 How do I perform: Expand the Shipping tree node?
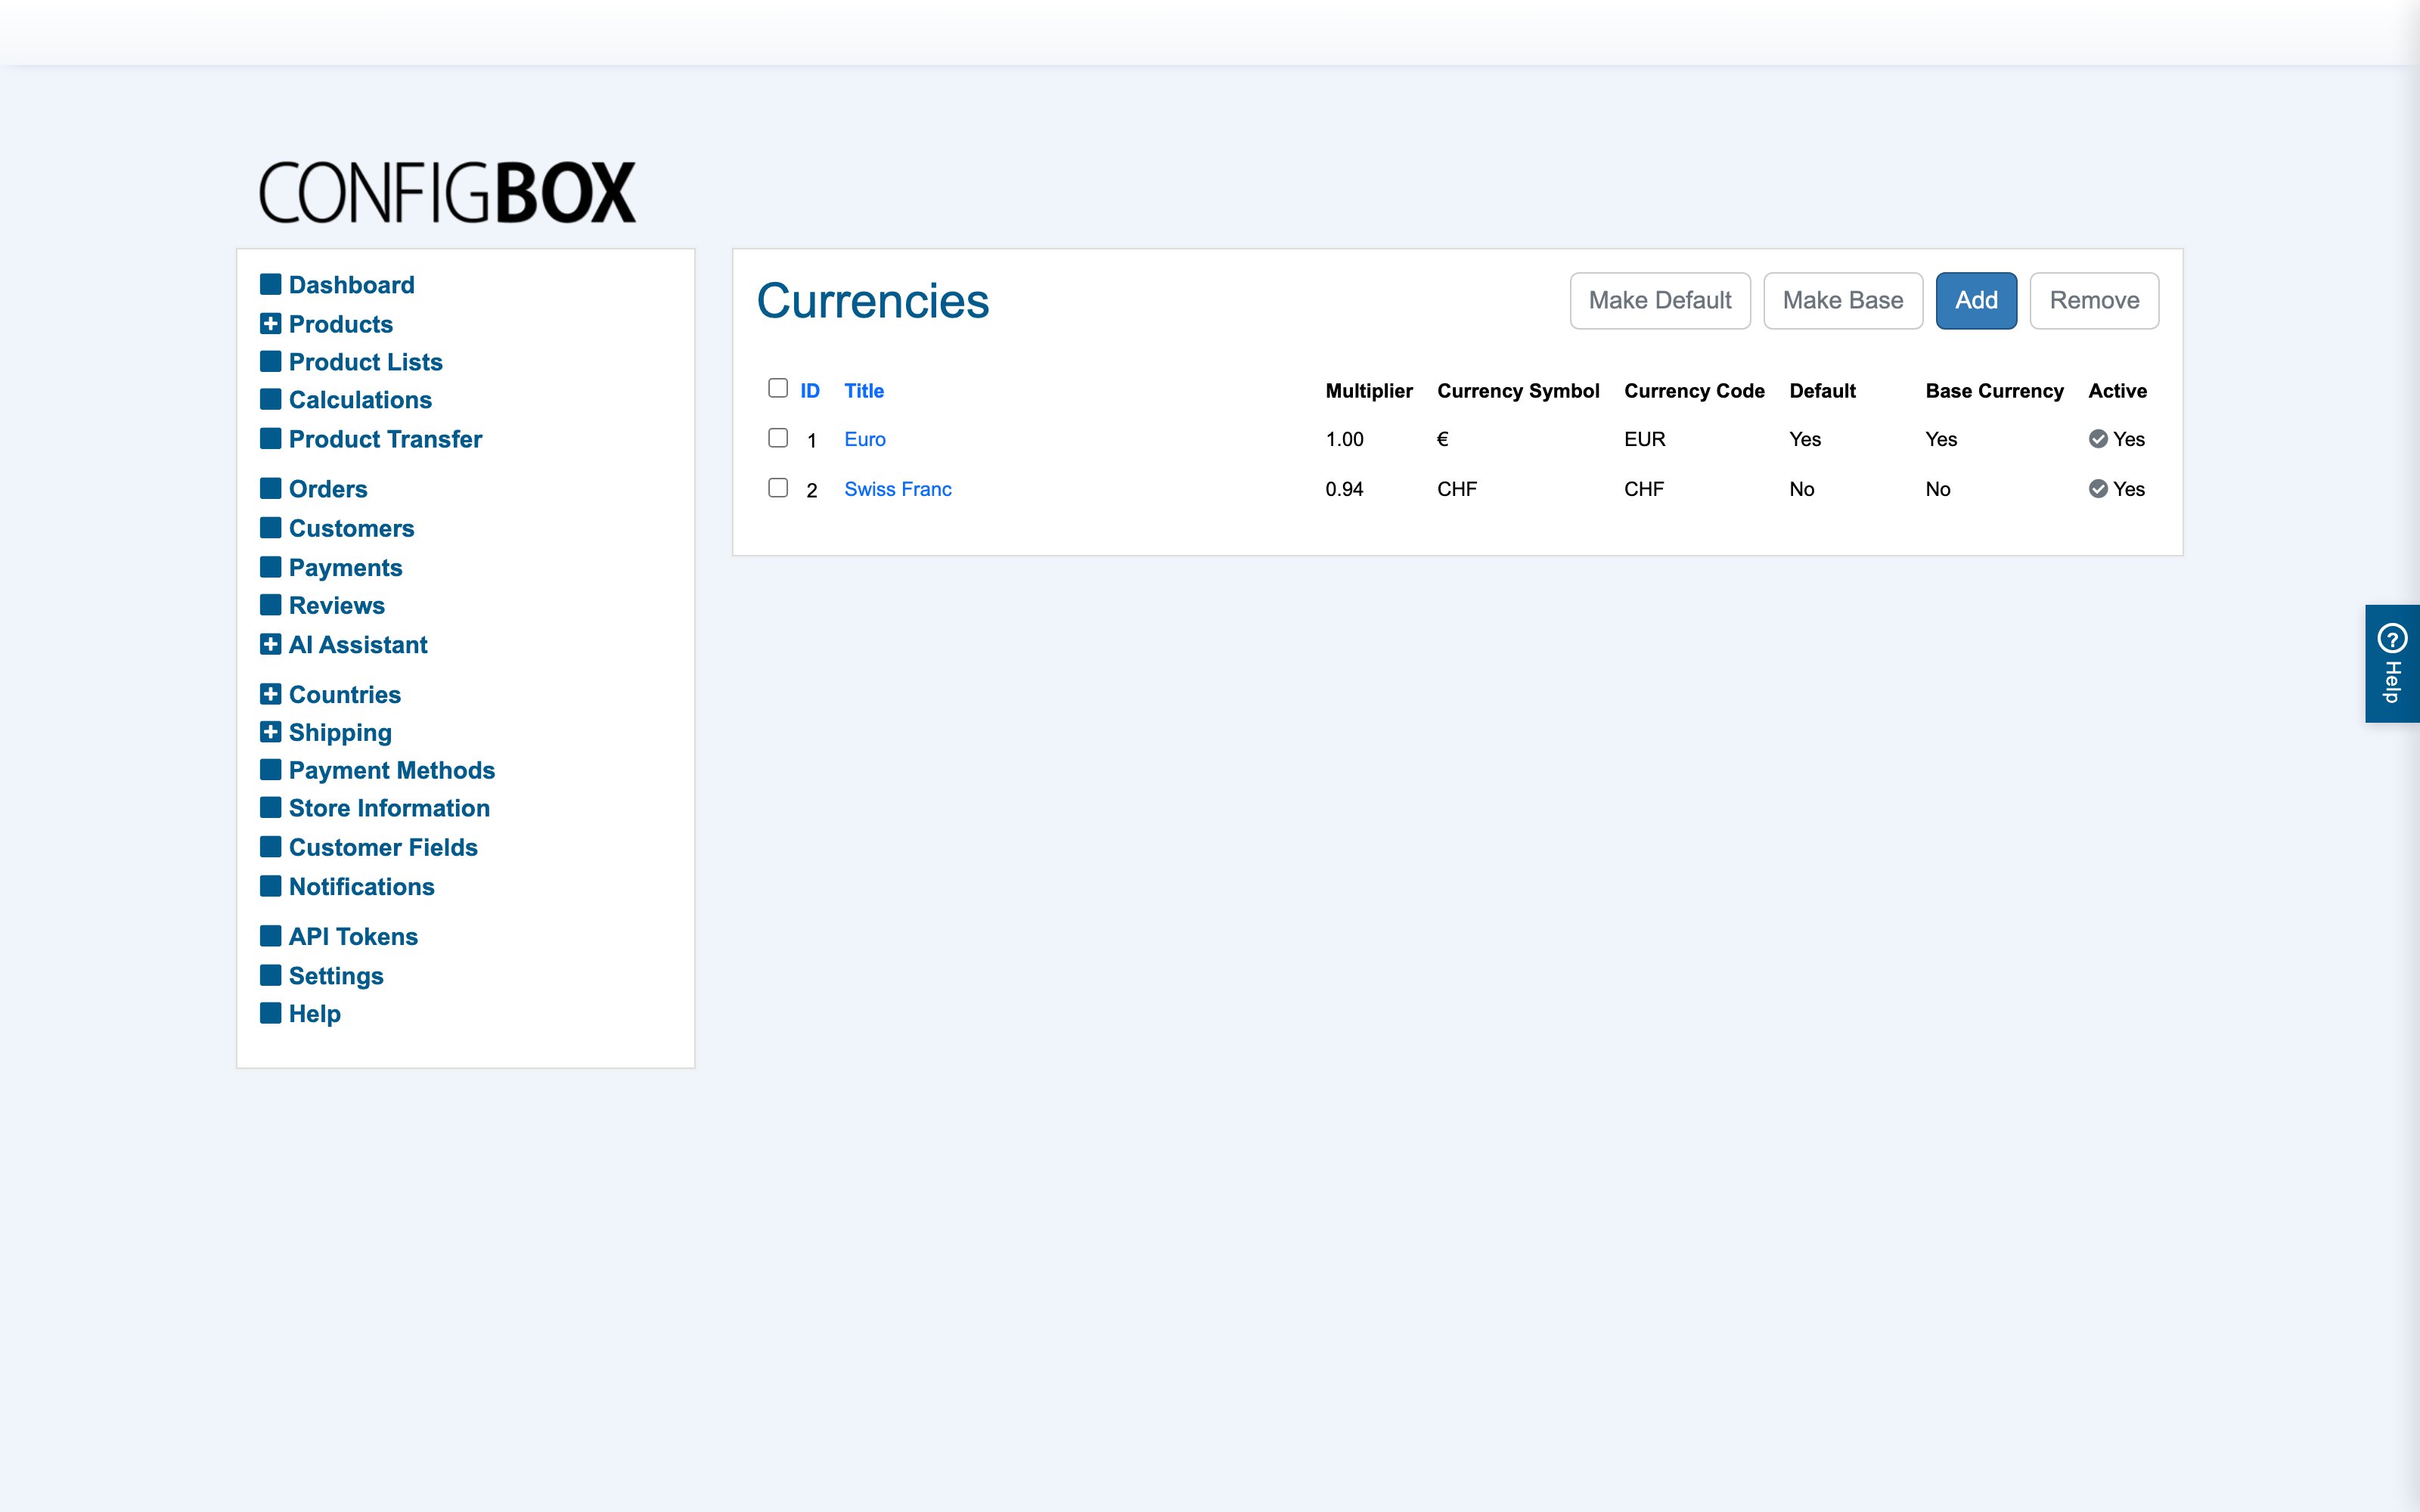click(270, 732)
